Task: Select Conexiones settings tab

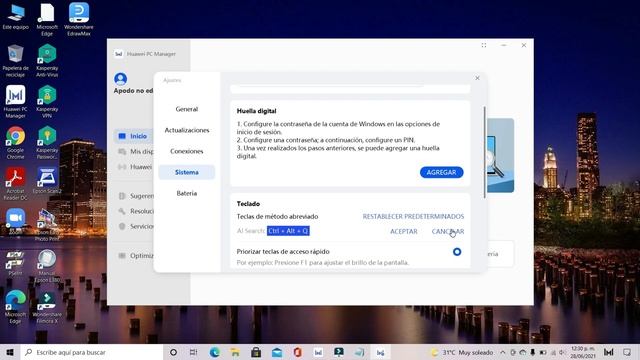Action: 187,151
